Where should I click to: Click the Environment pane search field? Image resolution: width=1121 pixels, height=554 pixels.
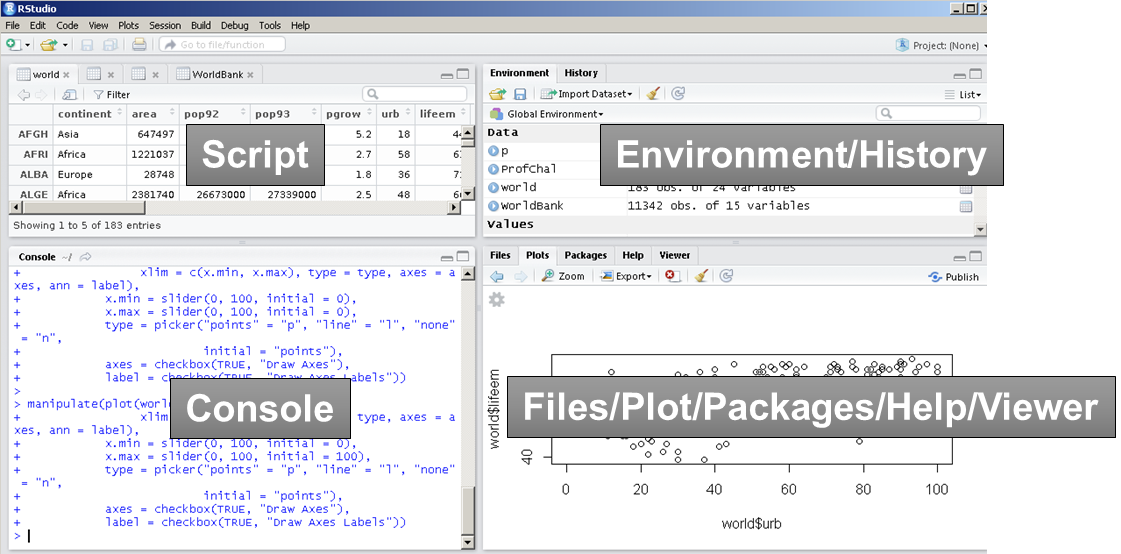928,113
